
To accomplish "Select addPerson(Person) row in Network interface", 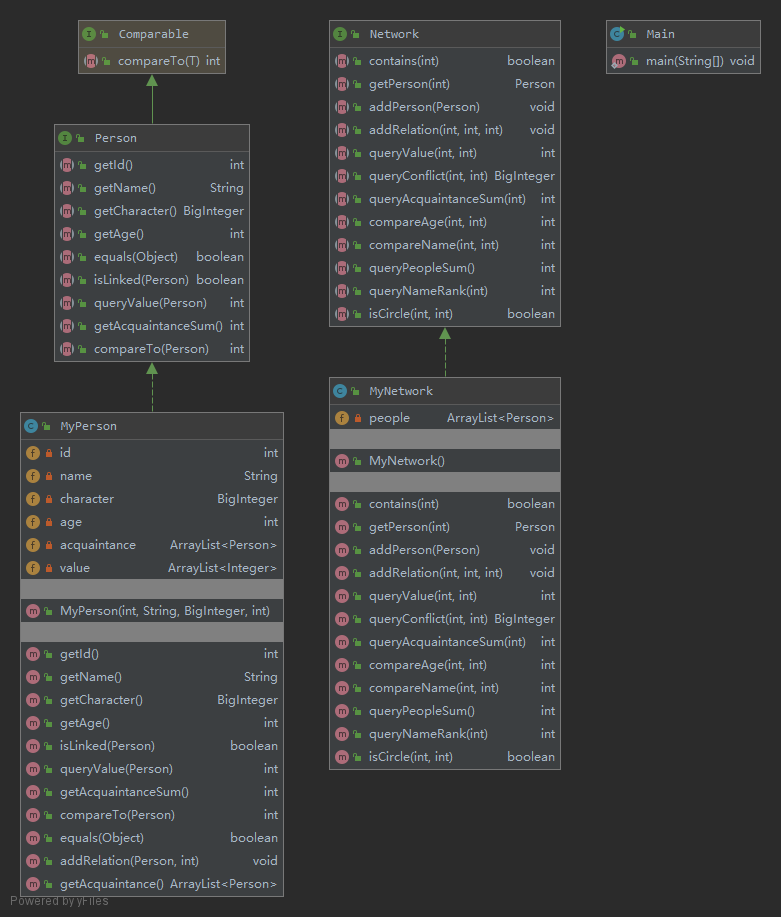I will click(445, 107).
